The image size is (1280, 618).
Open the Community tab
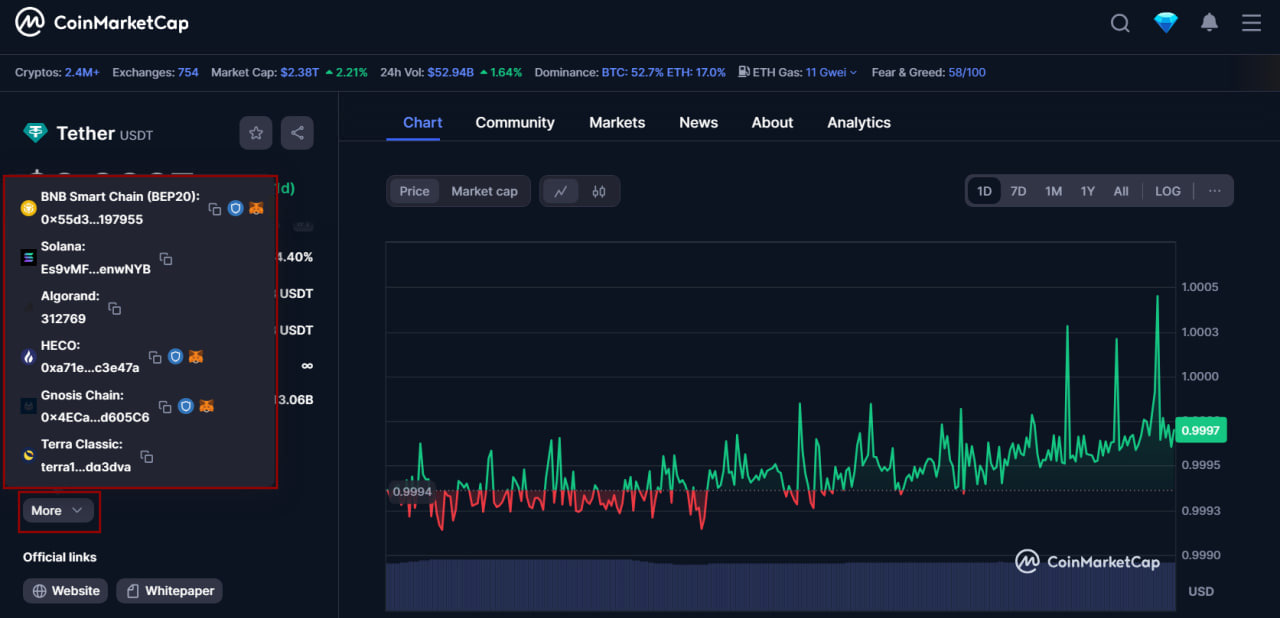[x=515, y=122]
